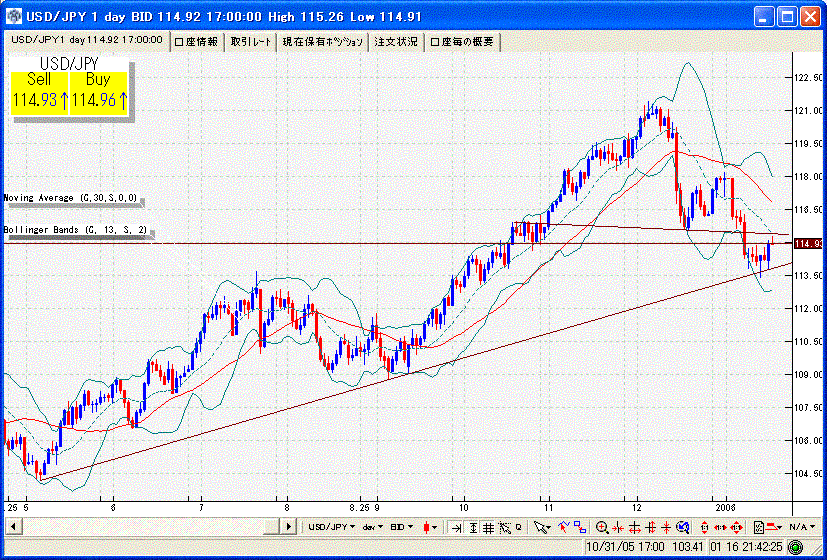The width and height of the screenshot is (827, 560).
Task: Select the 注文状況 tab
Action: (396, 42)
